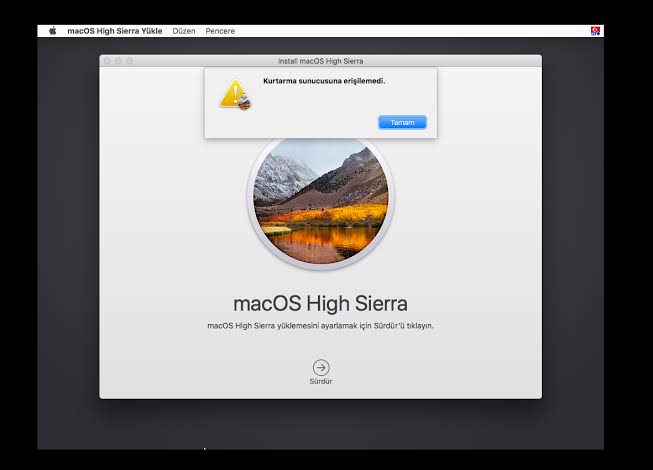Click the 'Install macOS High Sierra' window title
The width and height of the screenshot is (653, 470).
(320, 61)
